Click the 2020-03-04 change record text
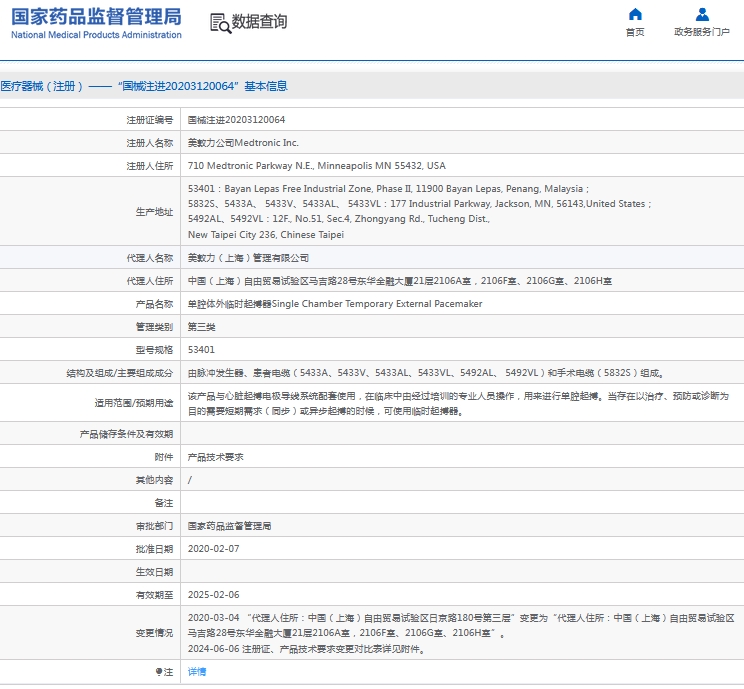The height and width of the screenshot is (689, 744). coord(461,625)
